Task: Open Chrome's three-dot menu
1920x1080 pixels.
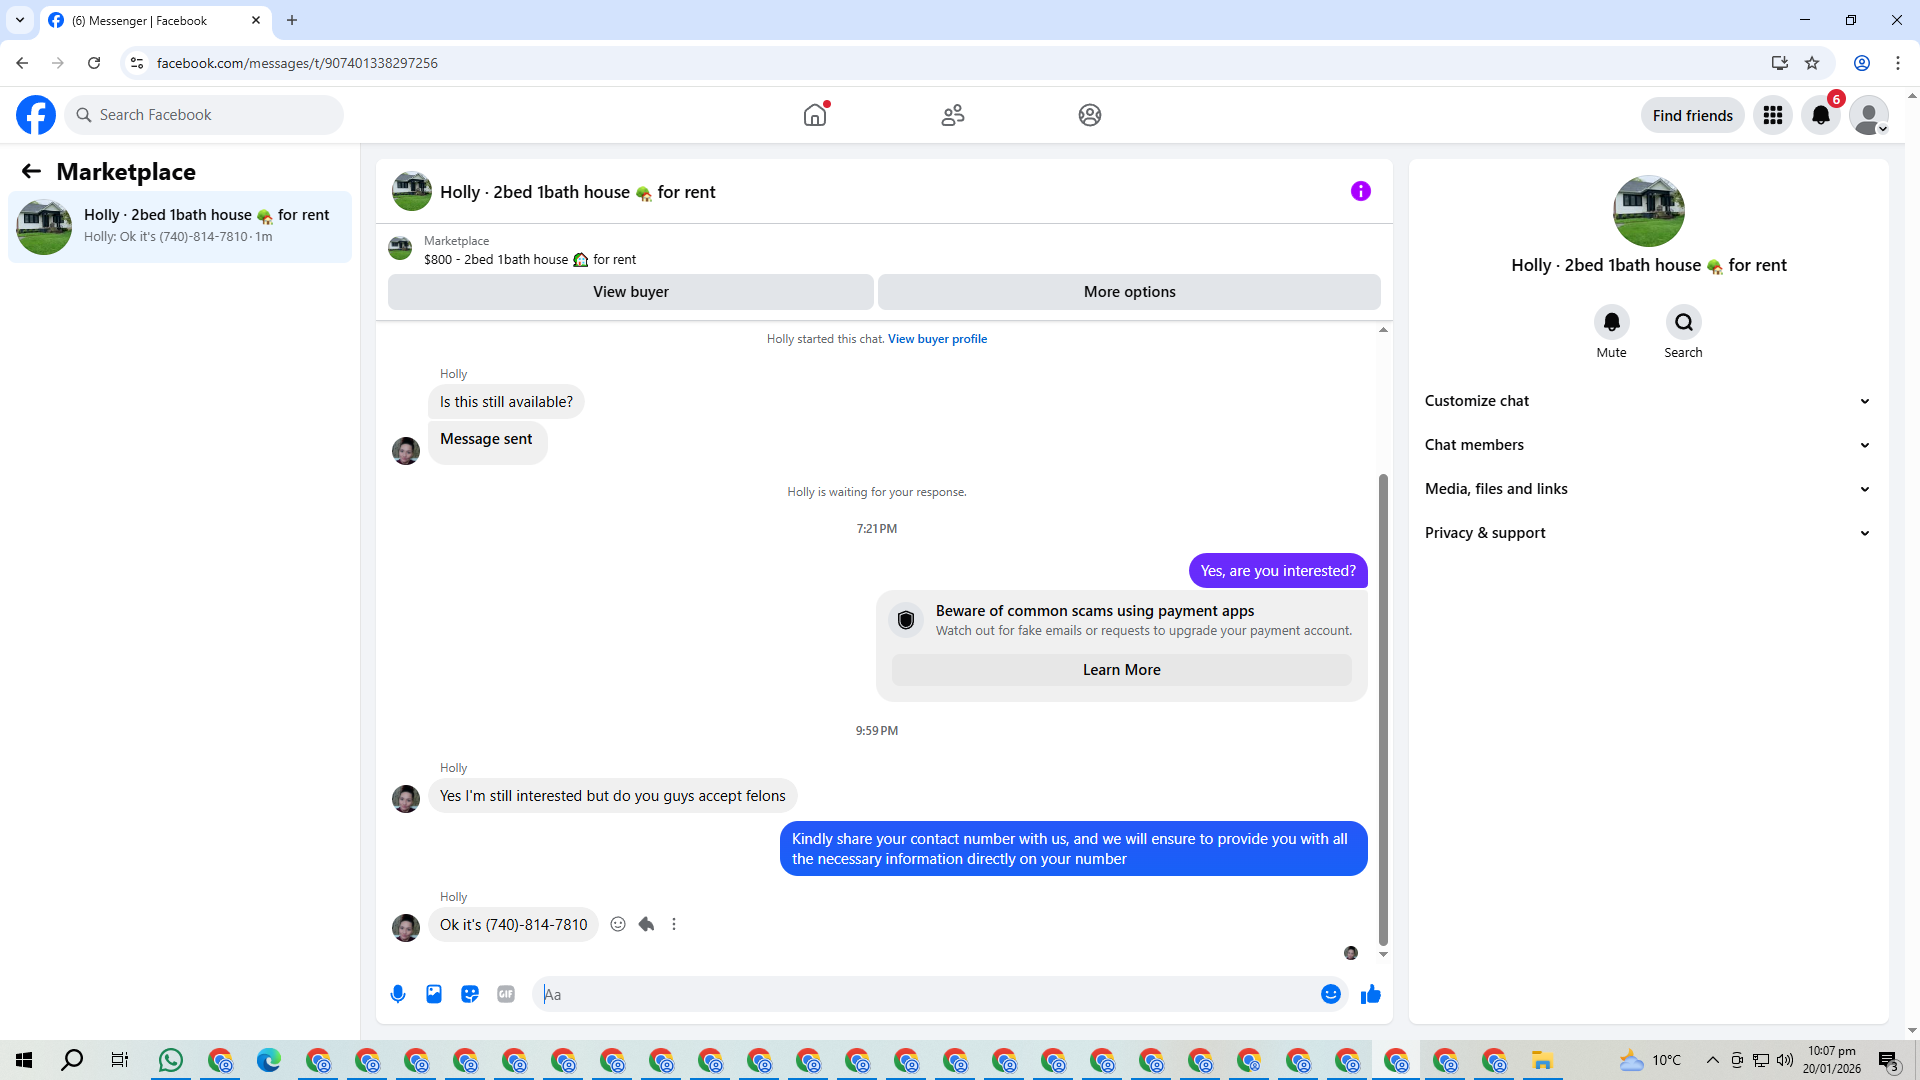Action: click(1898, 63)
